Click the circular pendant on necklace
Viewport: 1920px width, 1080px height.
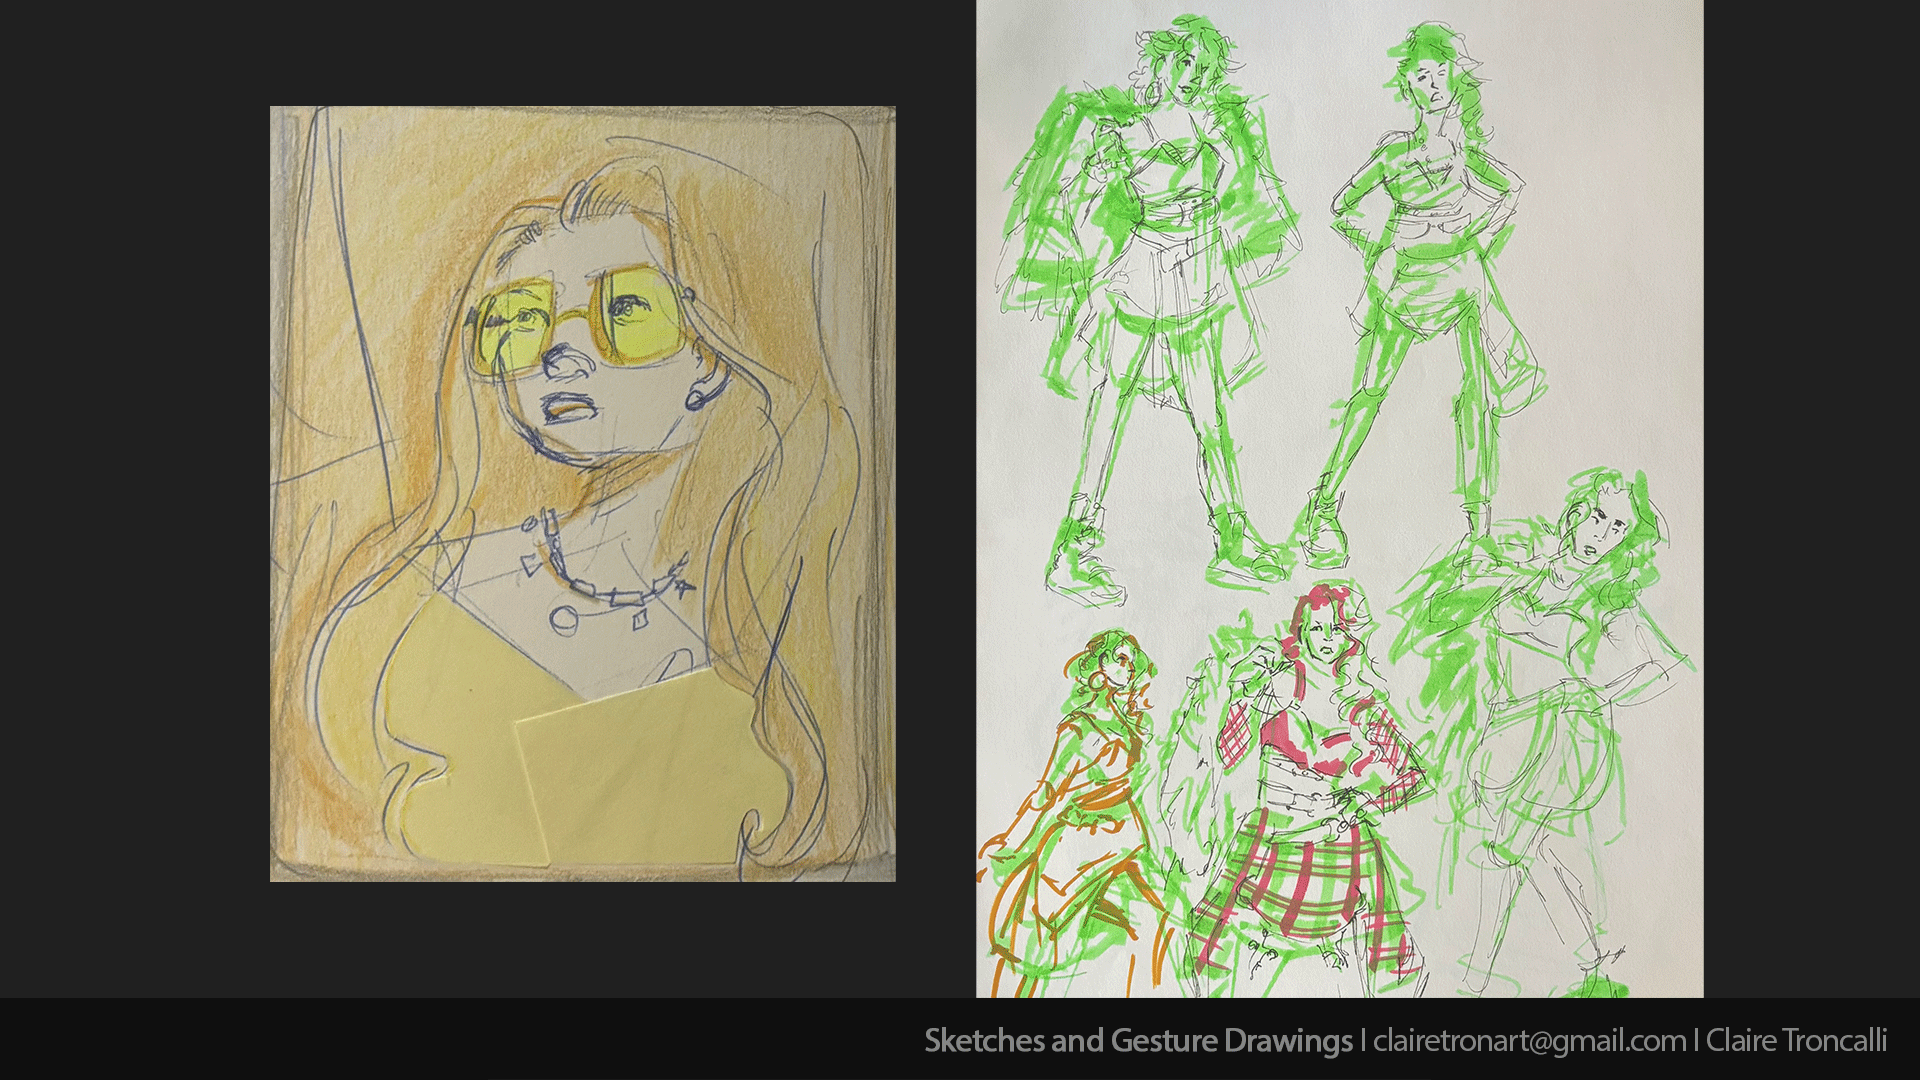563,618
